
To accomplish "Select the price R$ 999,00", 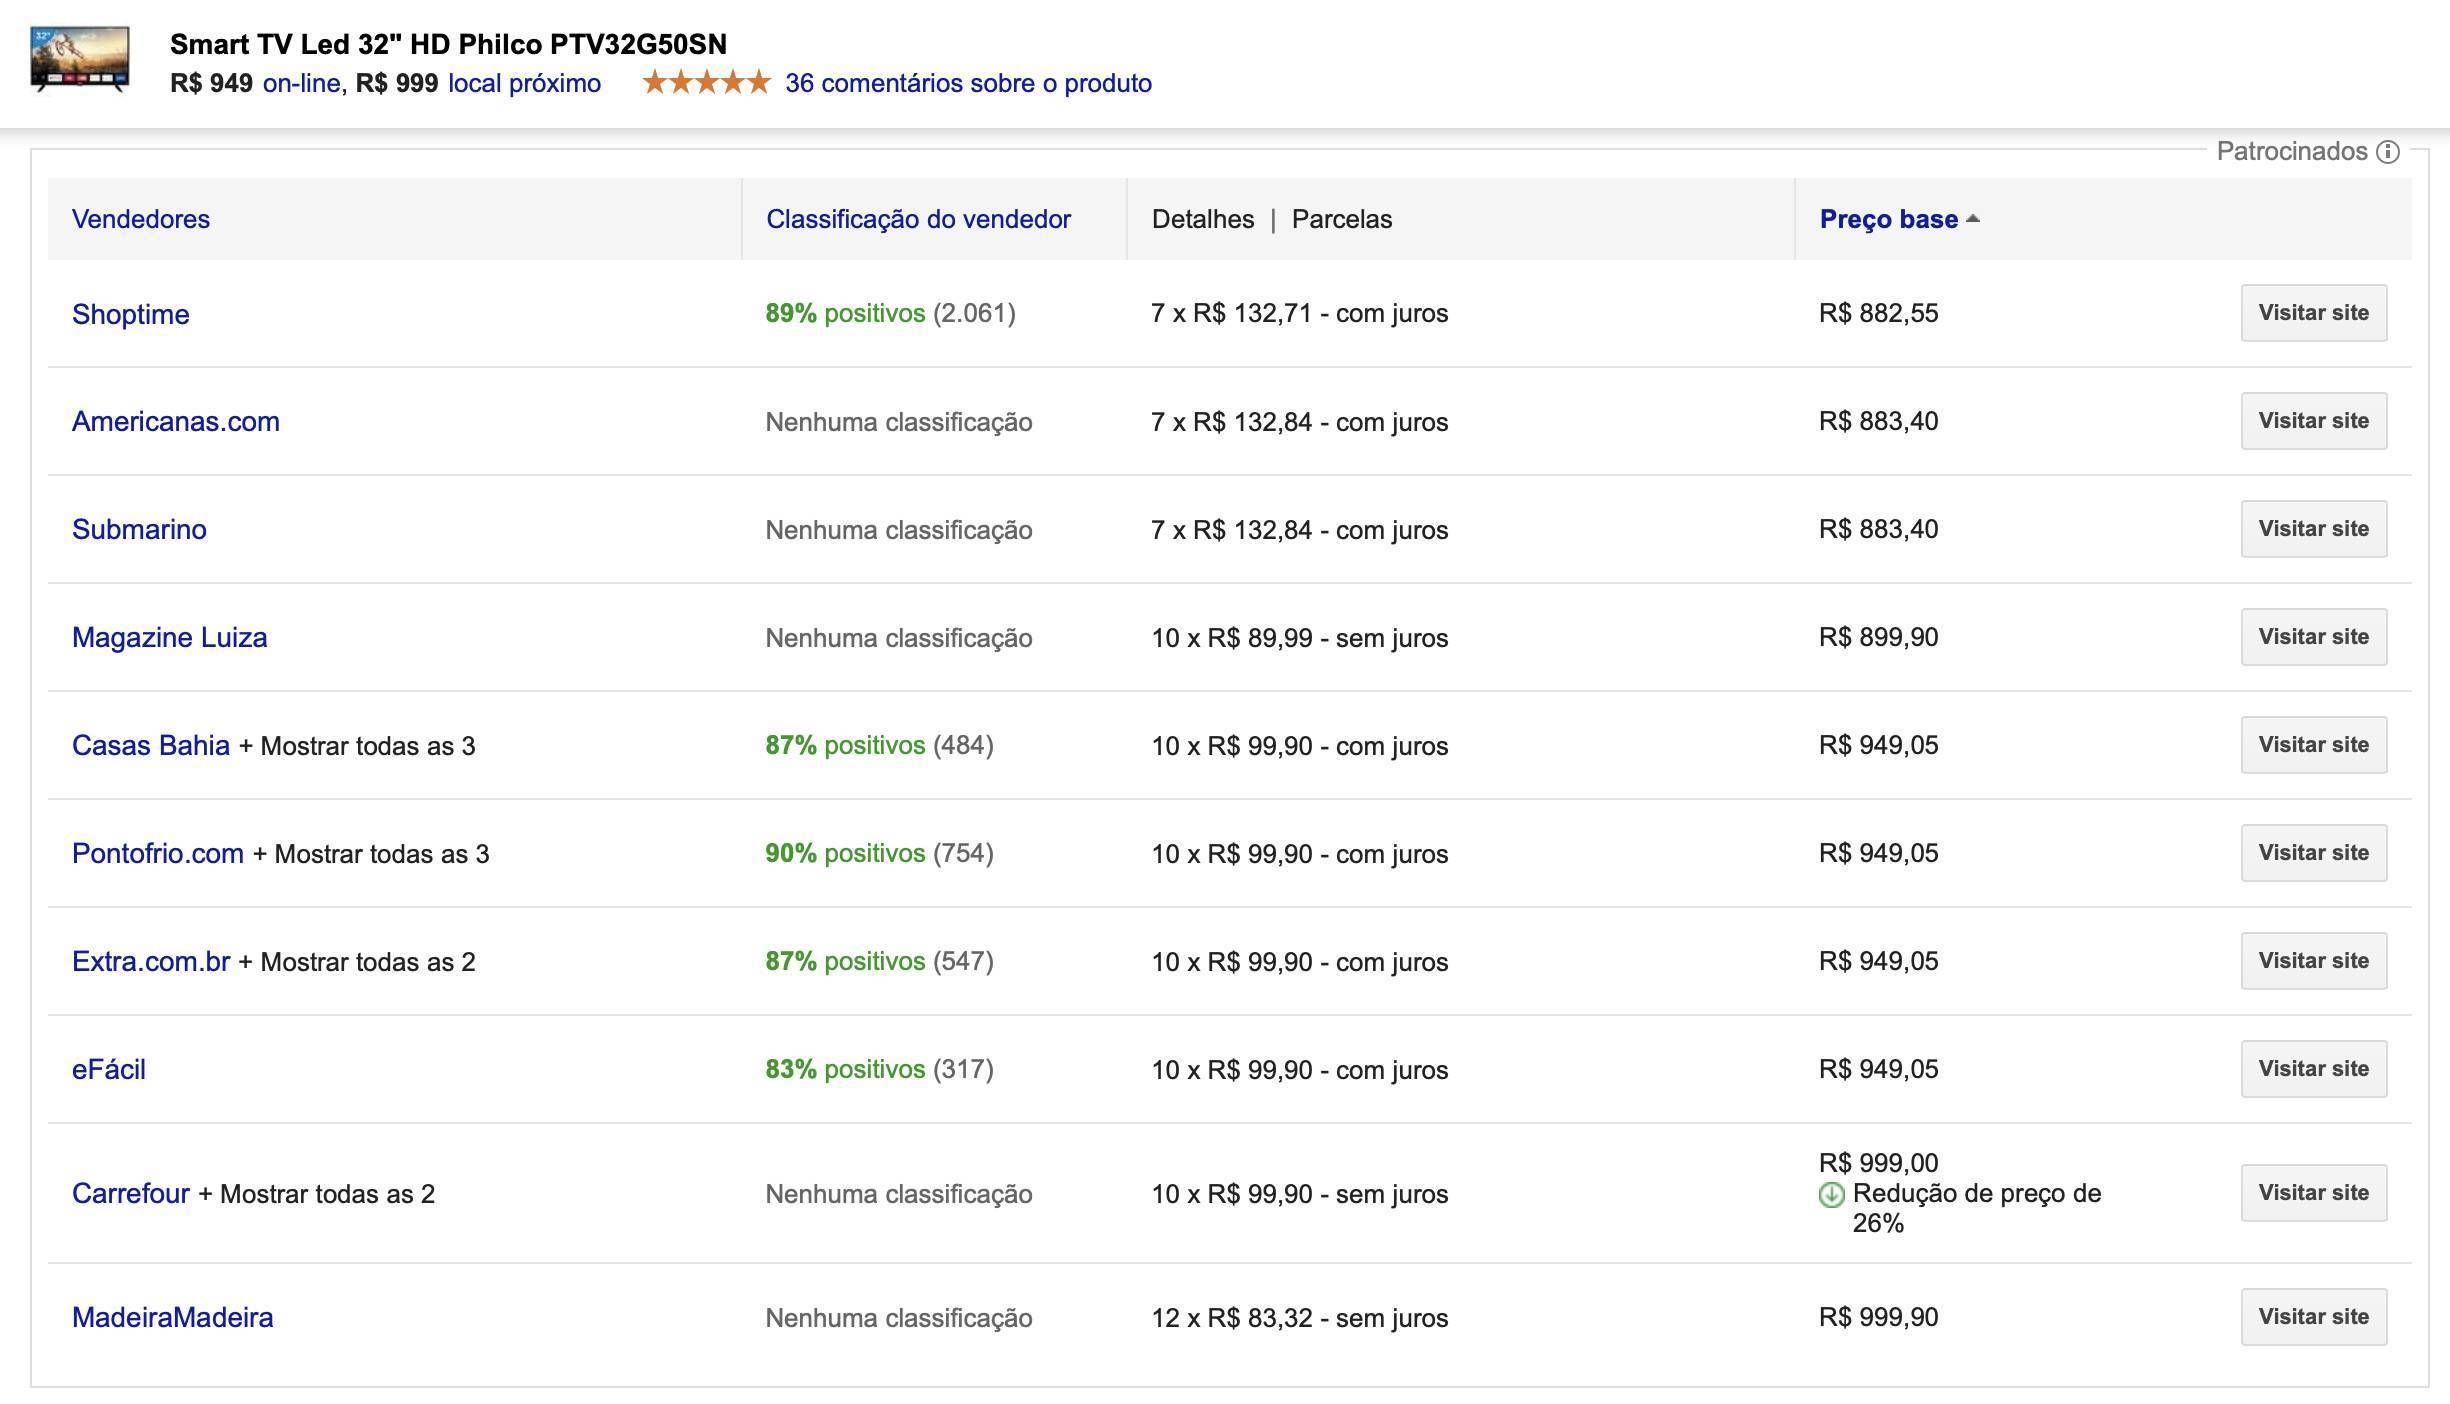I will pyautogui.click(x=1878, y=1163).
